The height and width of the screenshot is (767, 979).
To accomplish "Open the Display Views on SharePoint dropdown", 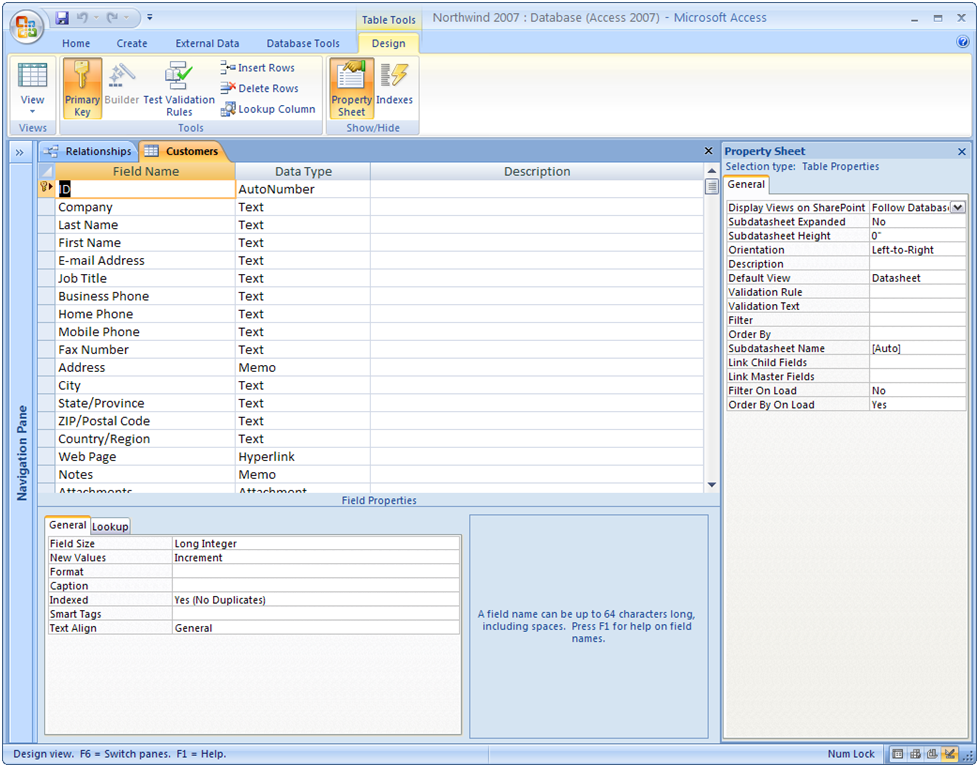I will 958,207.
